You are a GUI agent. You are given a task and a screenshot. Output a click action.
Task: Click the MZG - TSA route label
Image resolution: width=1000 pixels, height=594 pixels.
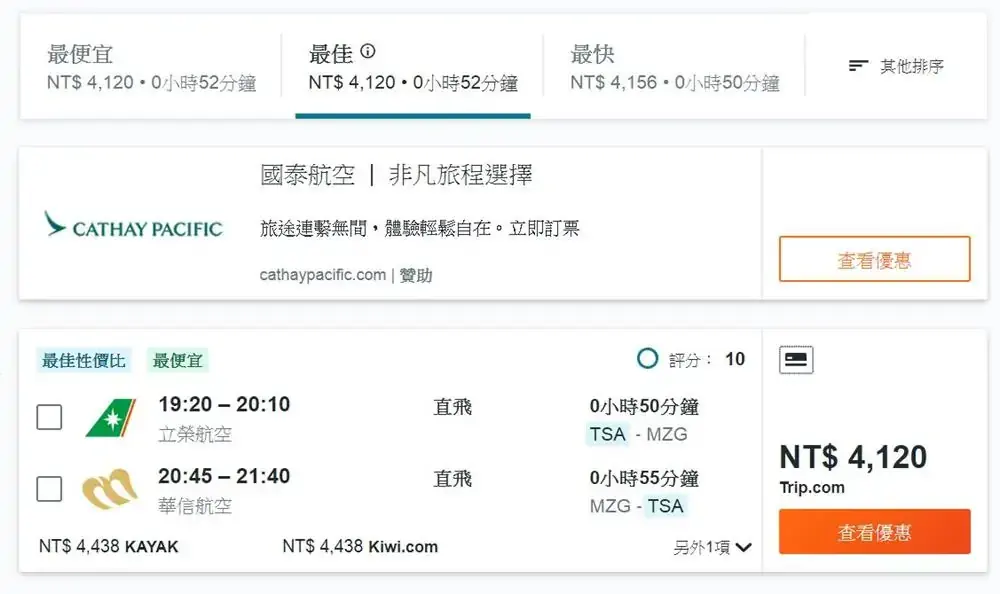(x=636, y=506)
